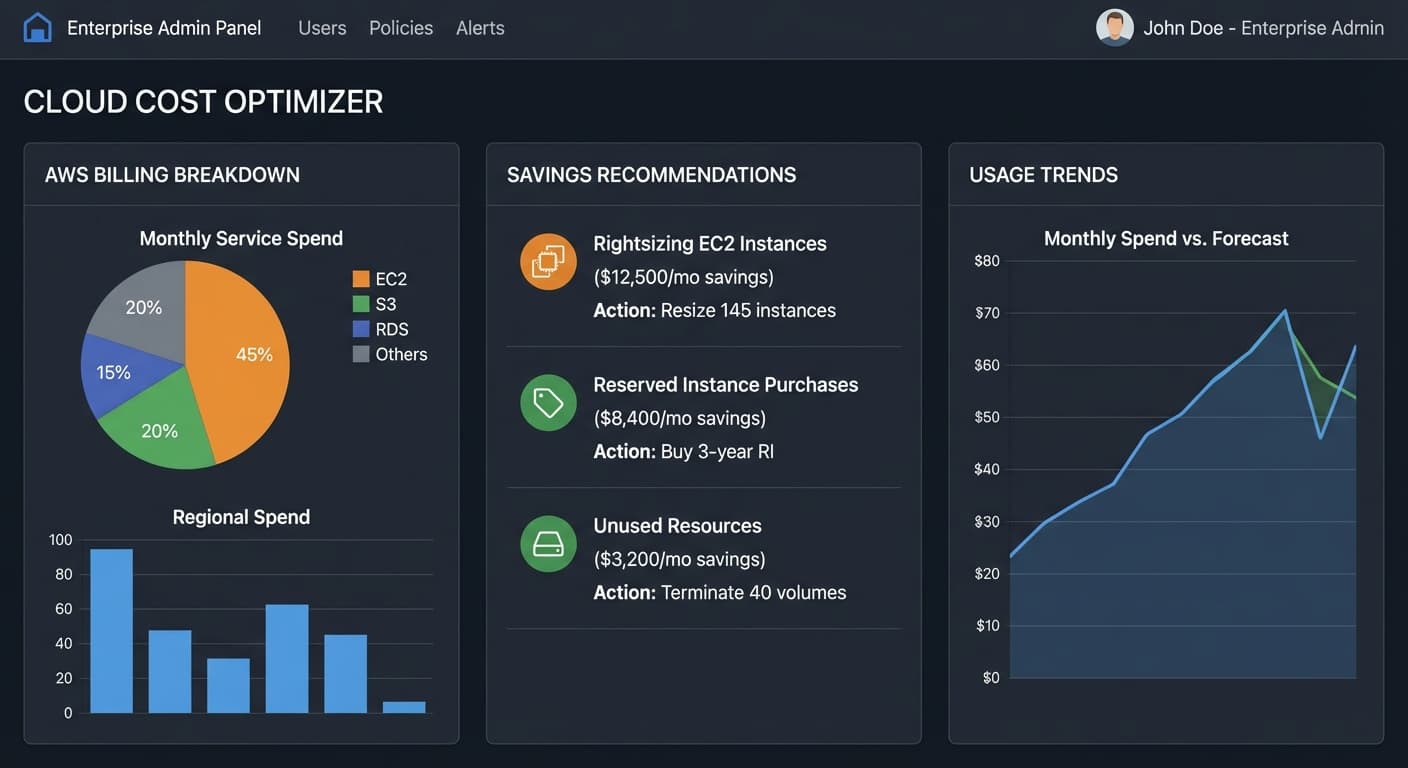This screenshot has width=1408, height=768.
Task: Click the green Reserved Instance tag icon
Action: 548,403
